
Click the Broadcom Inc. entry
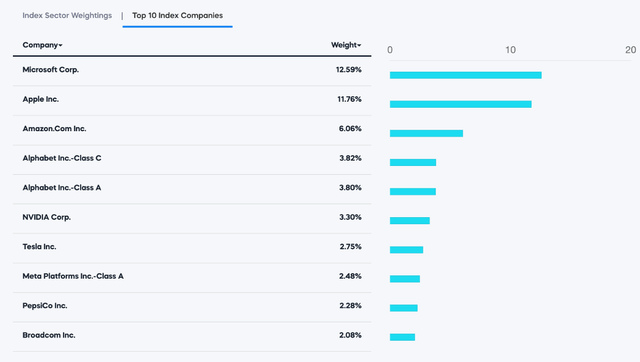(49, 335)
